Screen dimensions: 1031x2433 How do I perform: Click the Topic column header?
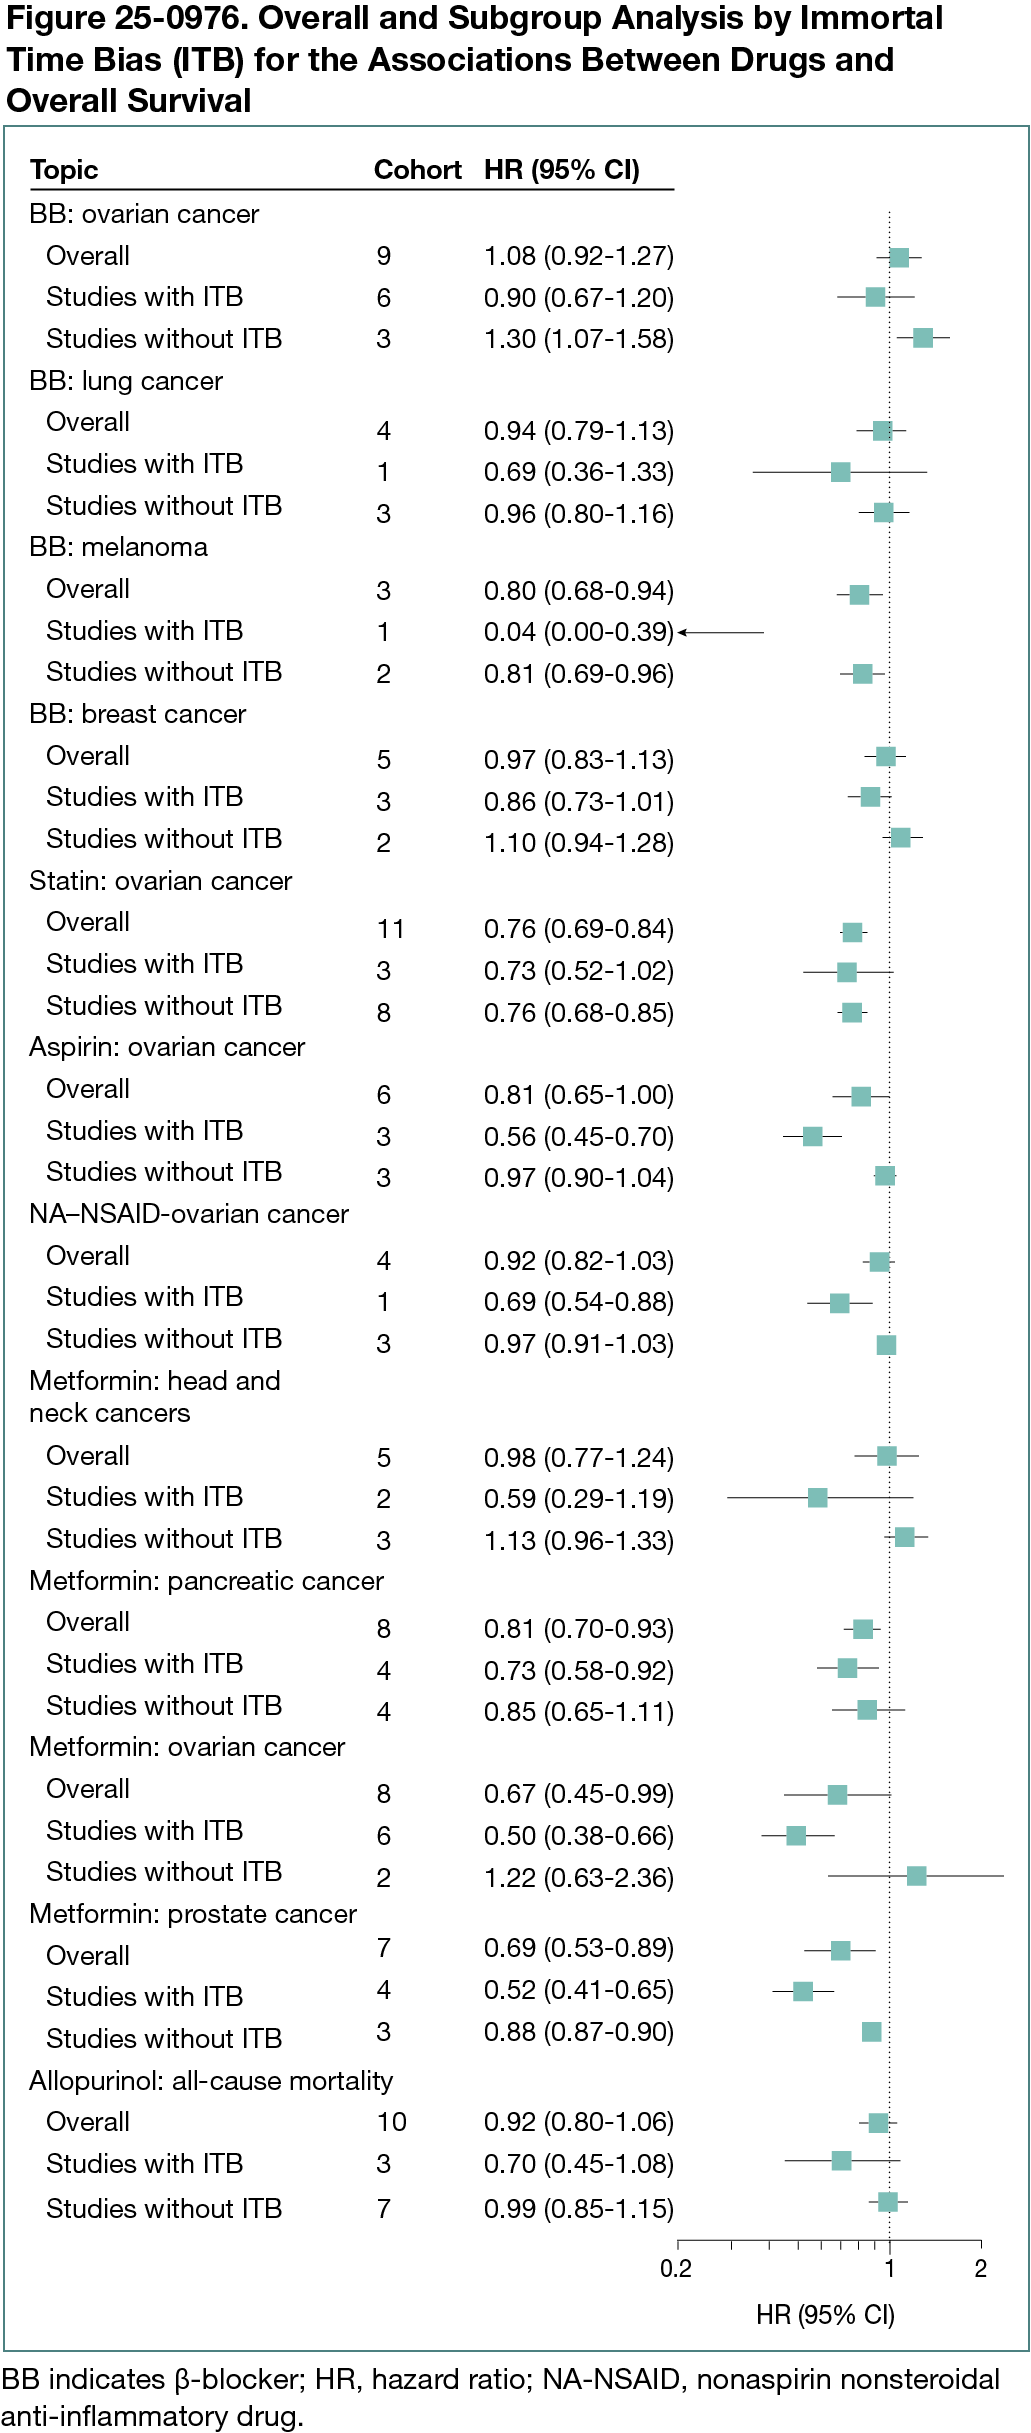click(x=64, y=170)
